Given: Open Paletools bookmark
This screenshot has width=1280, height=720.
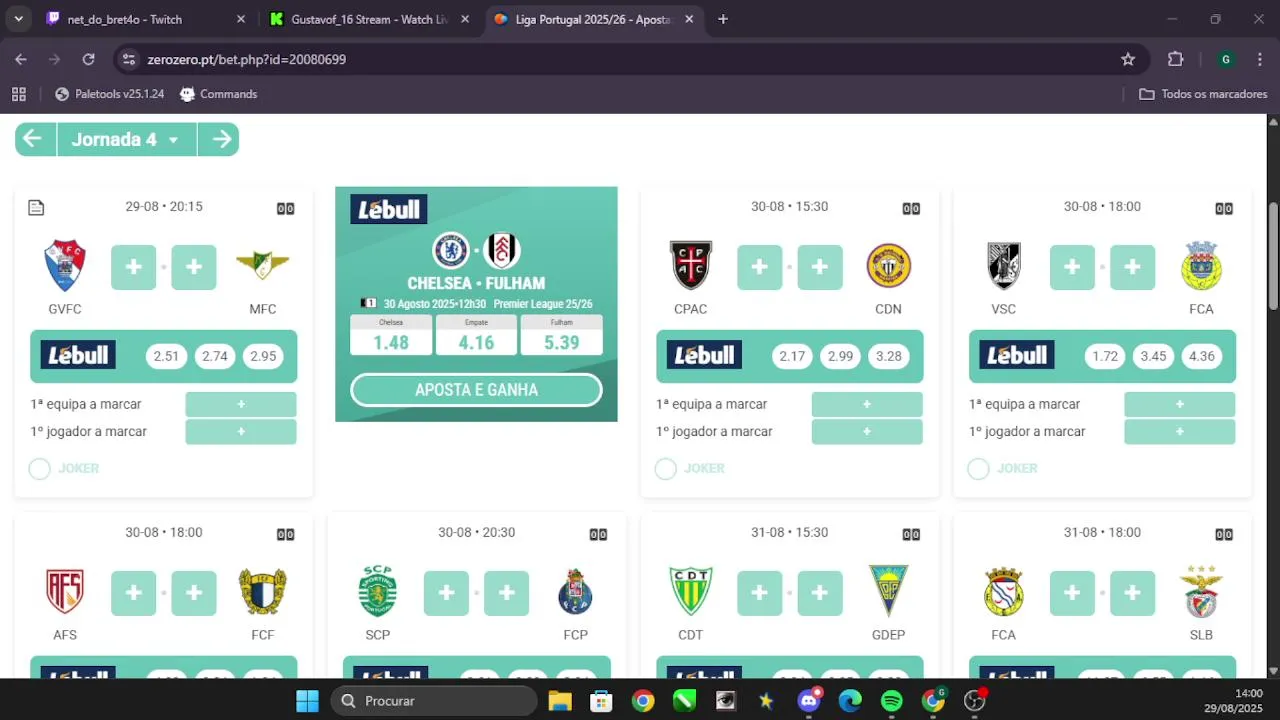Looking at the screenshot, I should pyautogui.click(x=109, y=94).
